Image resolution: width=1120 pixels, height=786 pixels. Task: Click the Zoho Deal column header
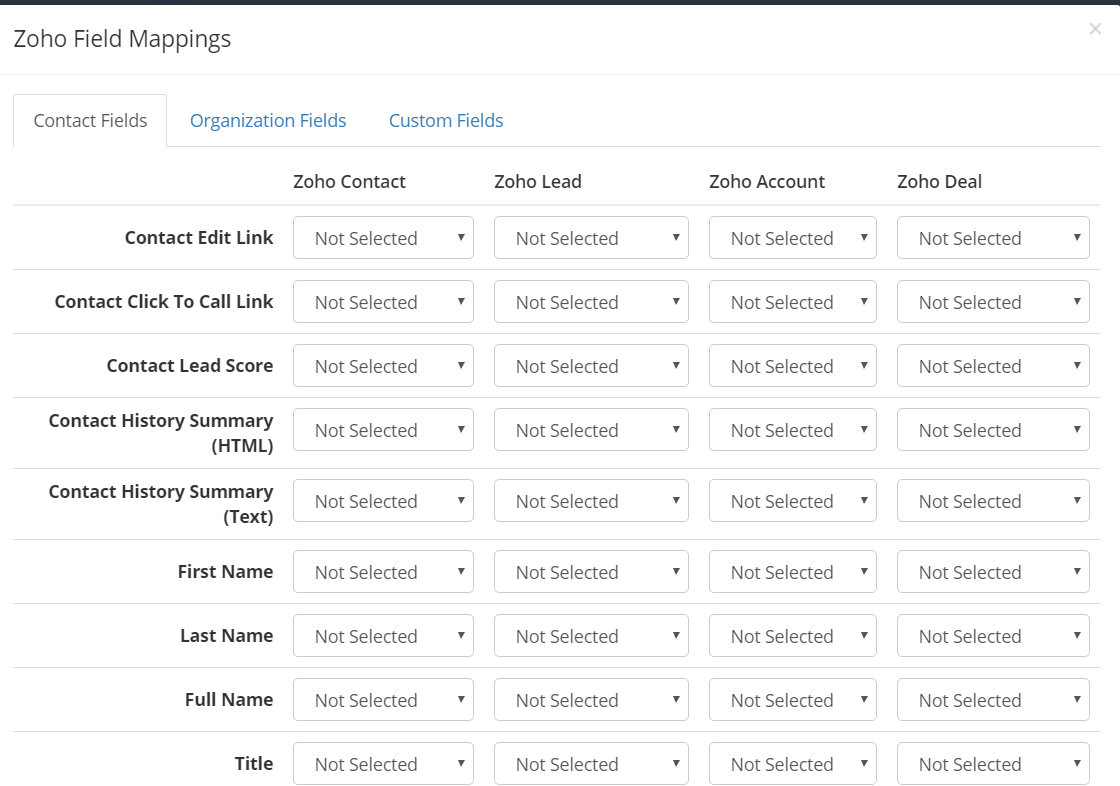(x=939, y=181)
